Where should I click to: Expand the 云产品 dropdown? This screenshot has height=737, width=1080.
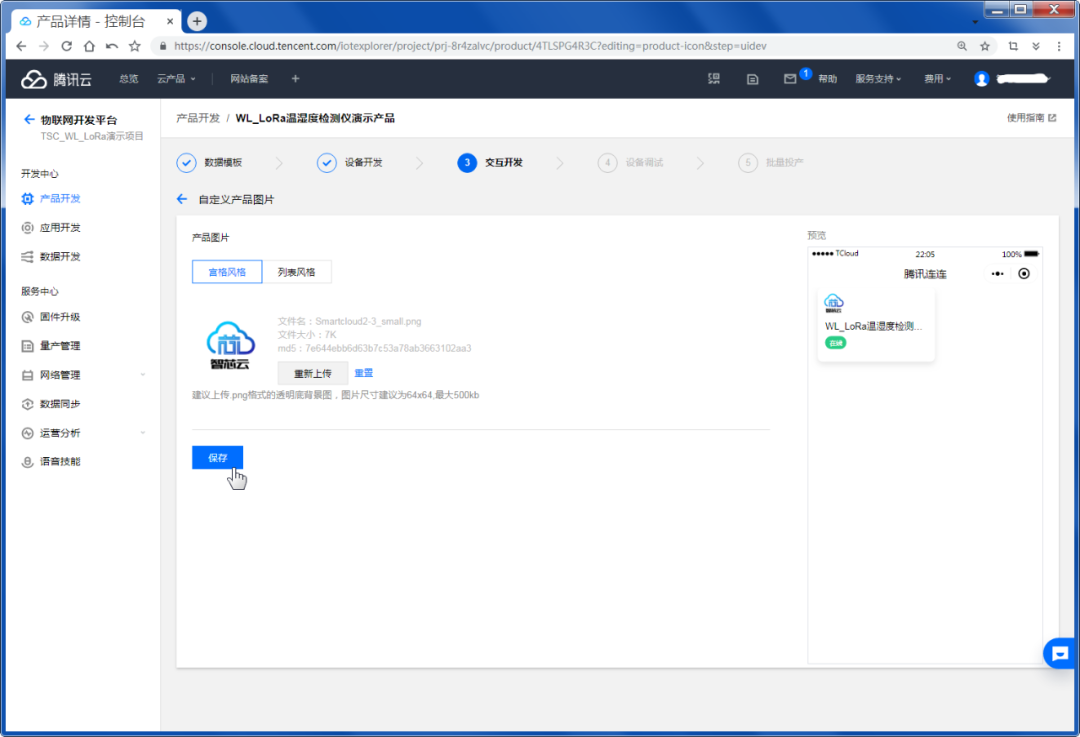click(x=176, y=79)
